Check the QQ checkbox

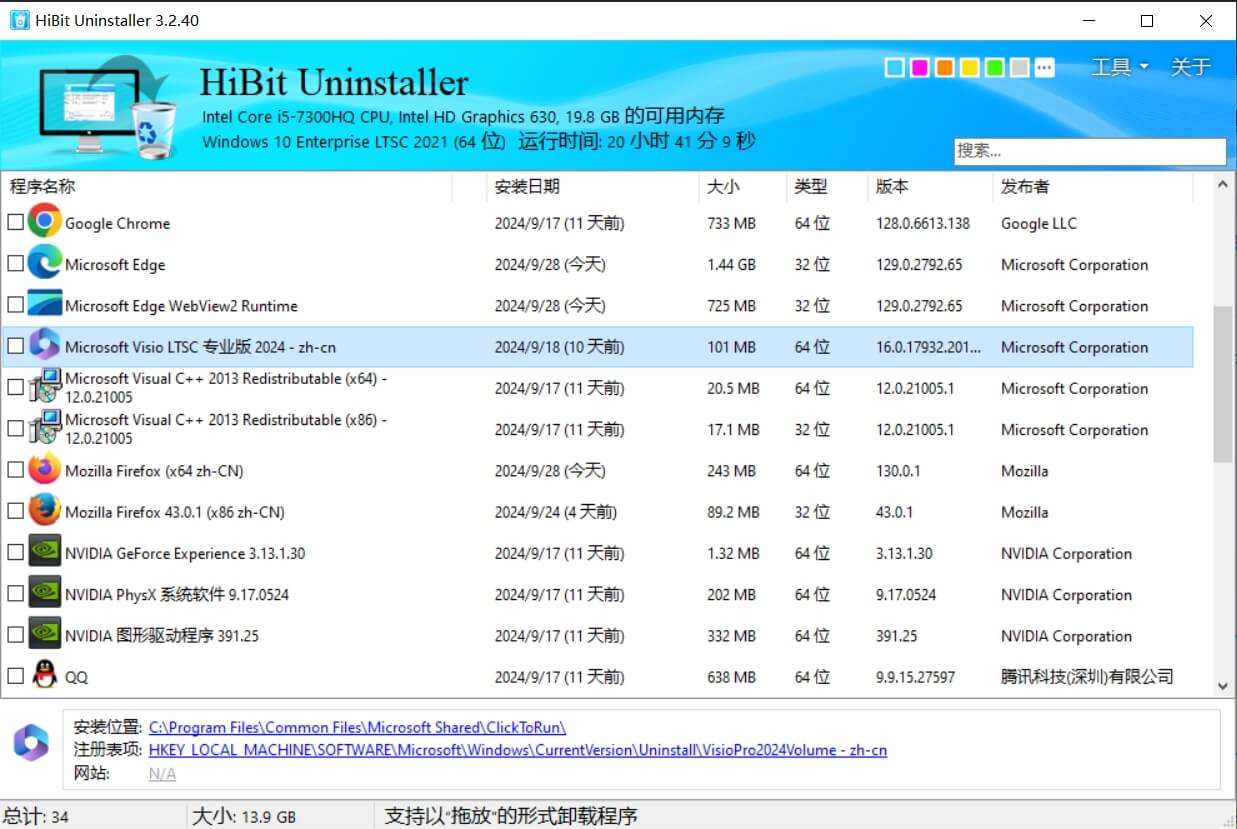15,675
